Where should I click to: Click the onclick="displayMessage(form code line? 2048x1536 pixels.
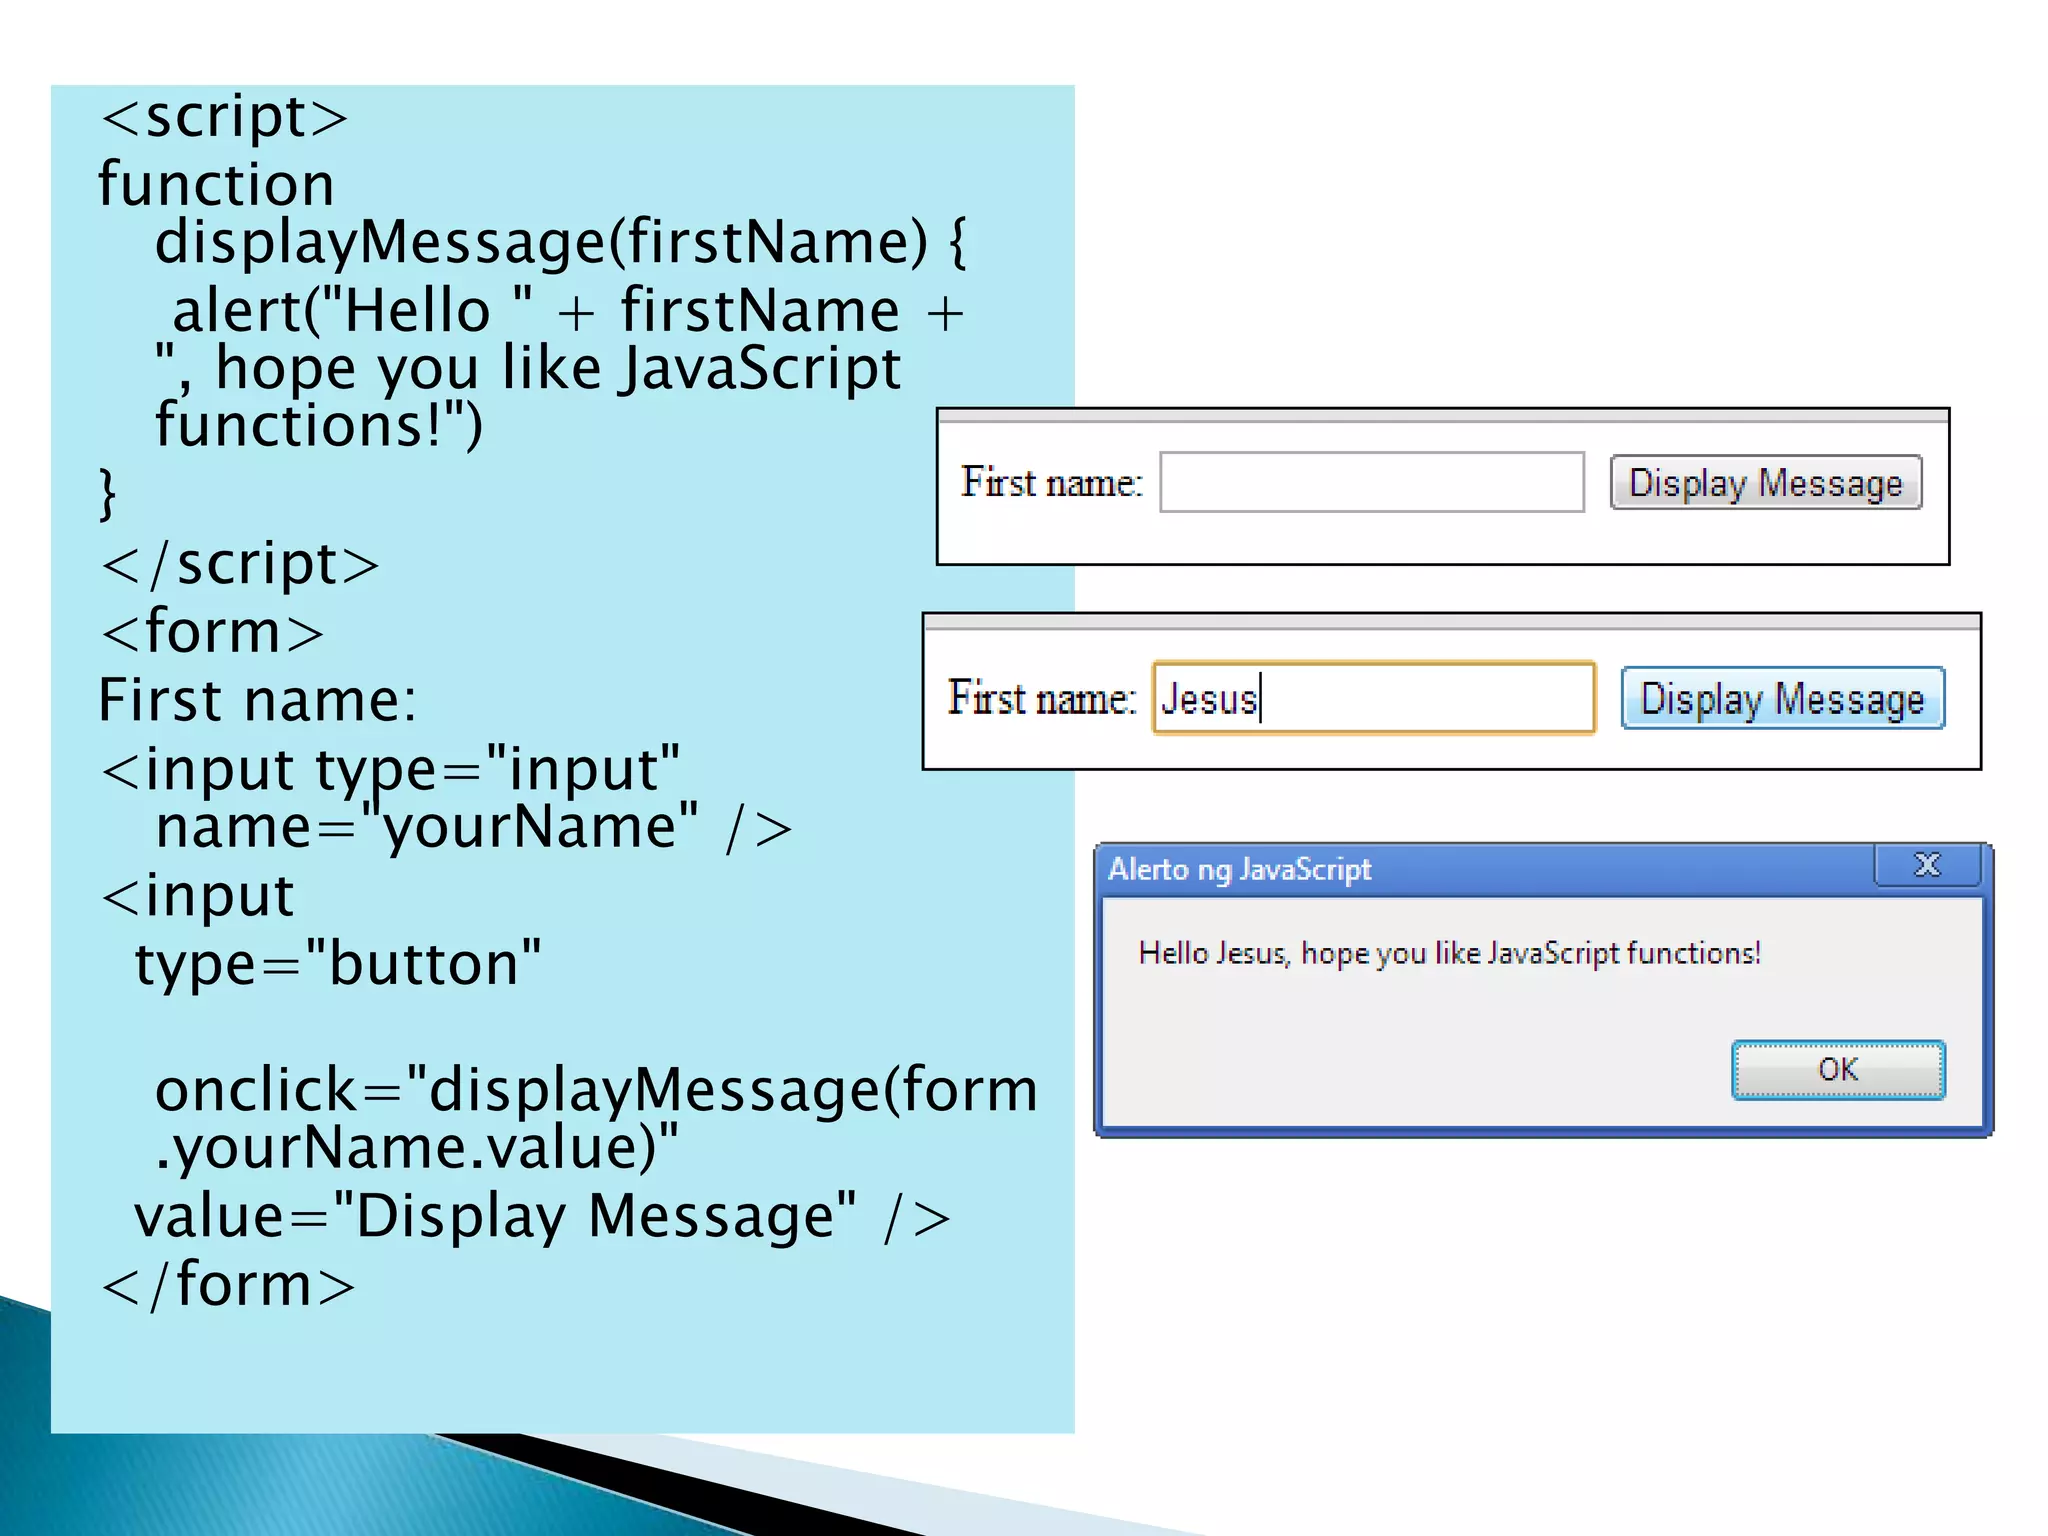(596, 1090)
